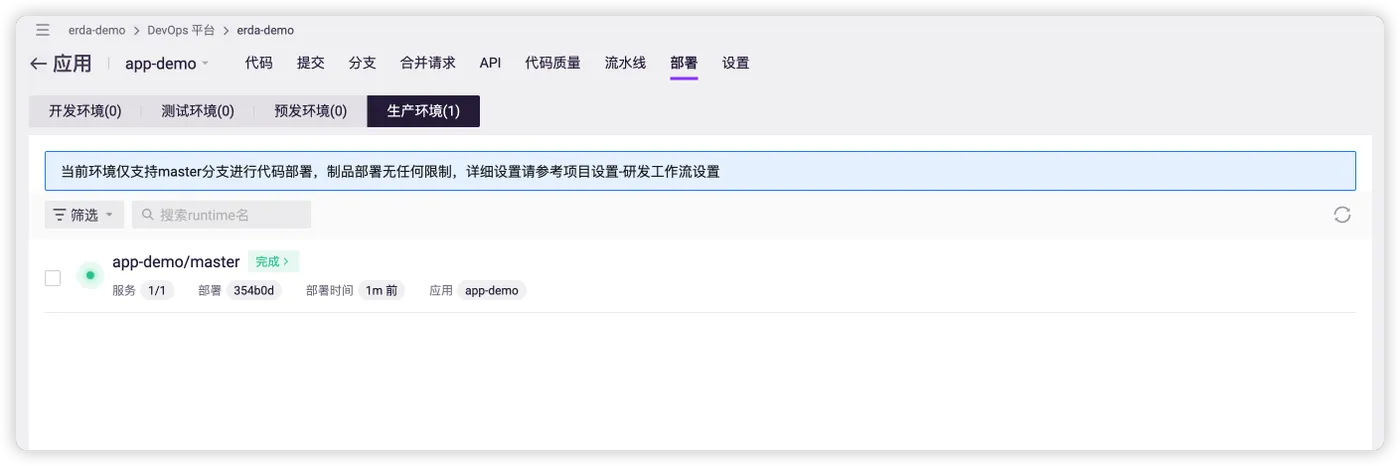Open the 代码质量 tab

pos(553,63)
